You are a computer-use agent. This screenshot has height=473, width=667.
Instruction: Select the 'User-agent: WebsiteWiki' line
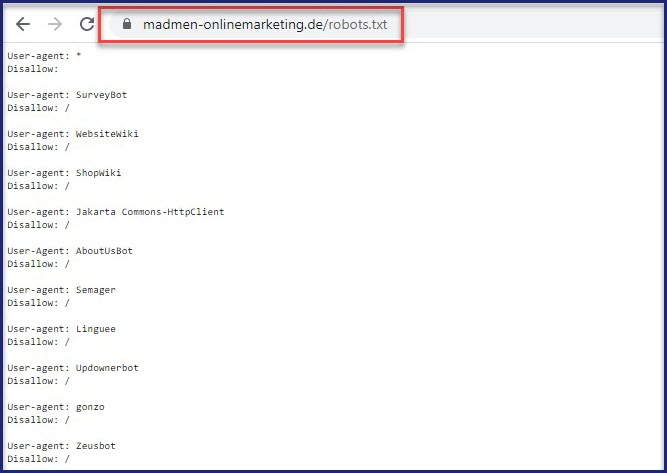tap(73, 134)
